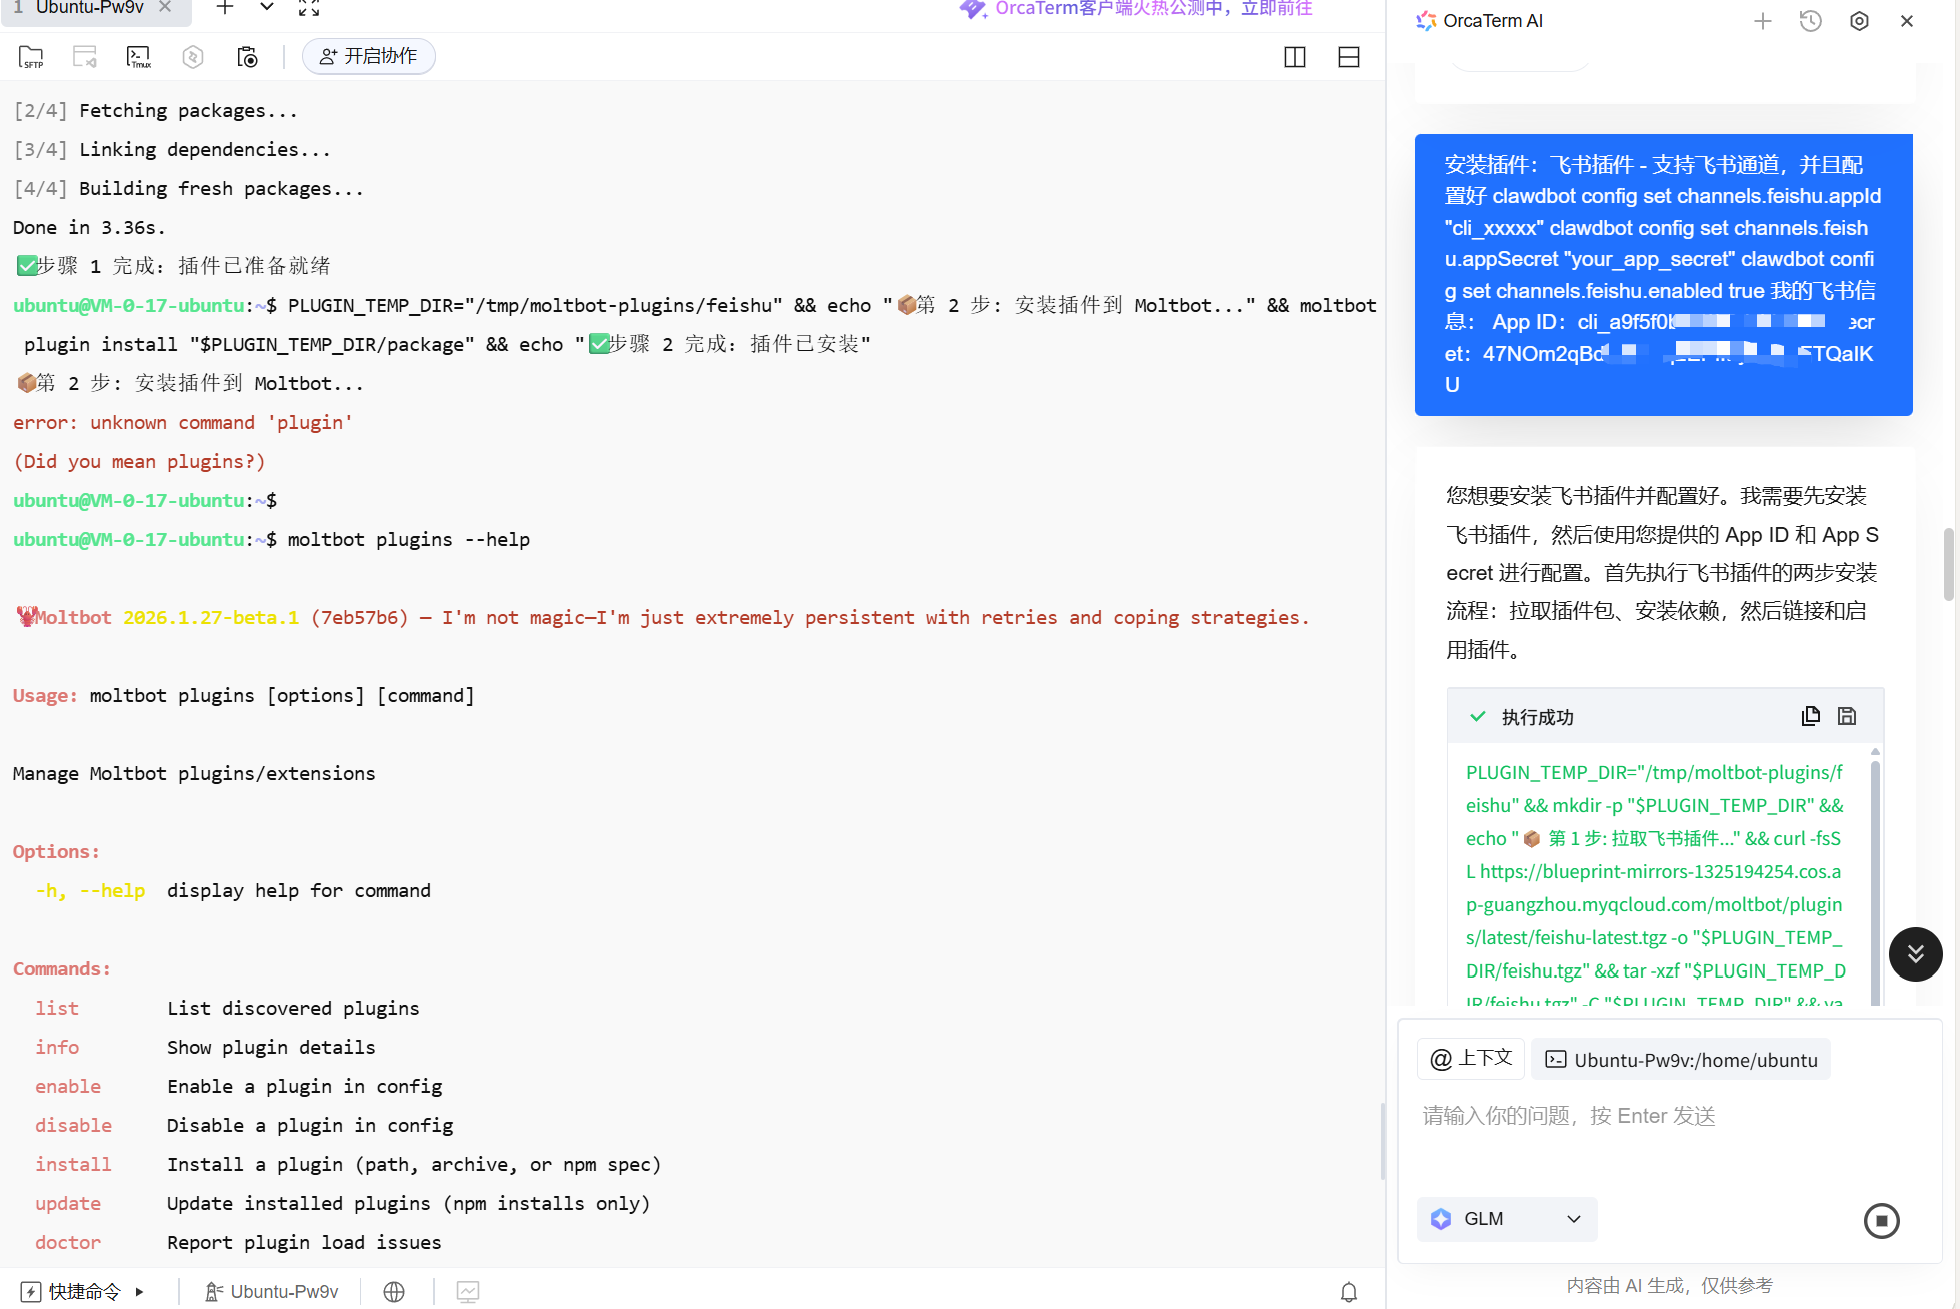Image resolution: width=1960 pixels, height=1309 pixels.
Task: Expand the tab list dropdown chevron
Action: [x=267, y=8]
